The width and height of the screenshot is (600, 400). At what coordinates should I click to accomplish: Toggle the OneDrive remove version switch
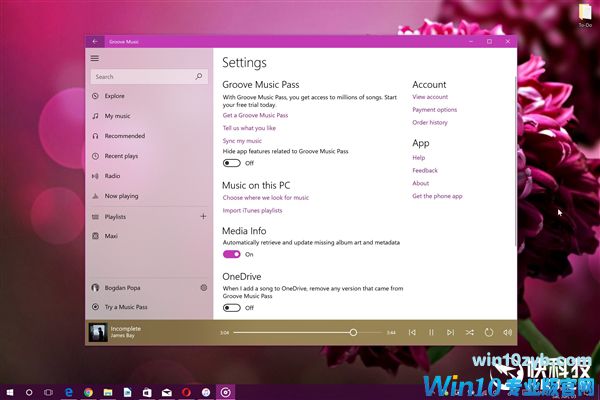point(232,308)
